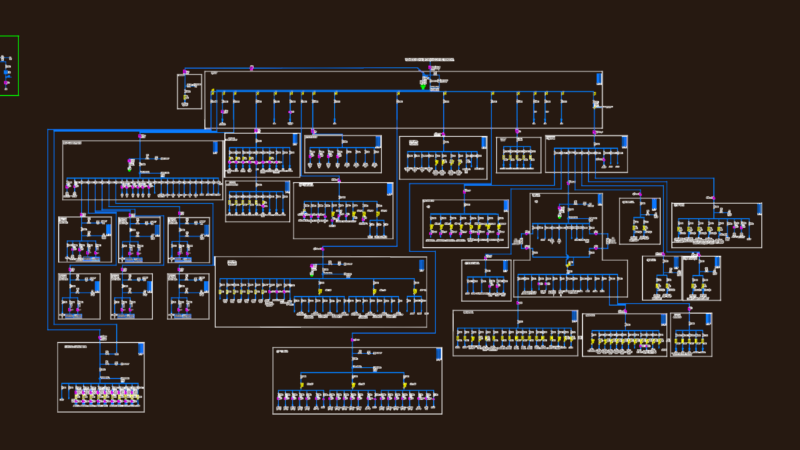Select the blue indicator bar in the bottom-left panel
This screenshot has width=800, height=450.
coord(141,349)
